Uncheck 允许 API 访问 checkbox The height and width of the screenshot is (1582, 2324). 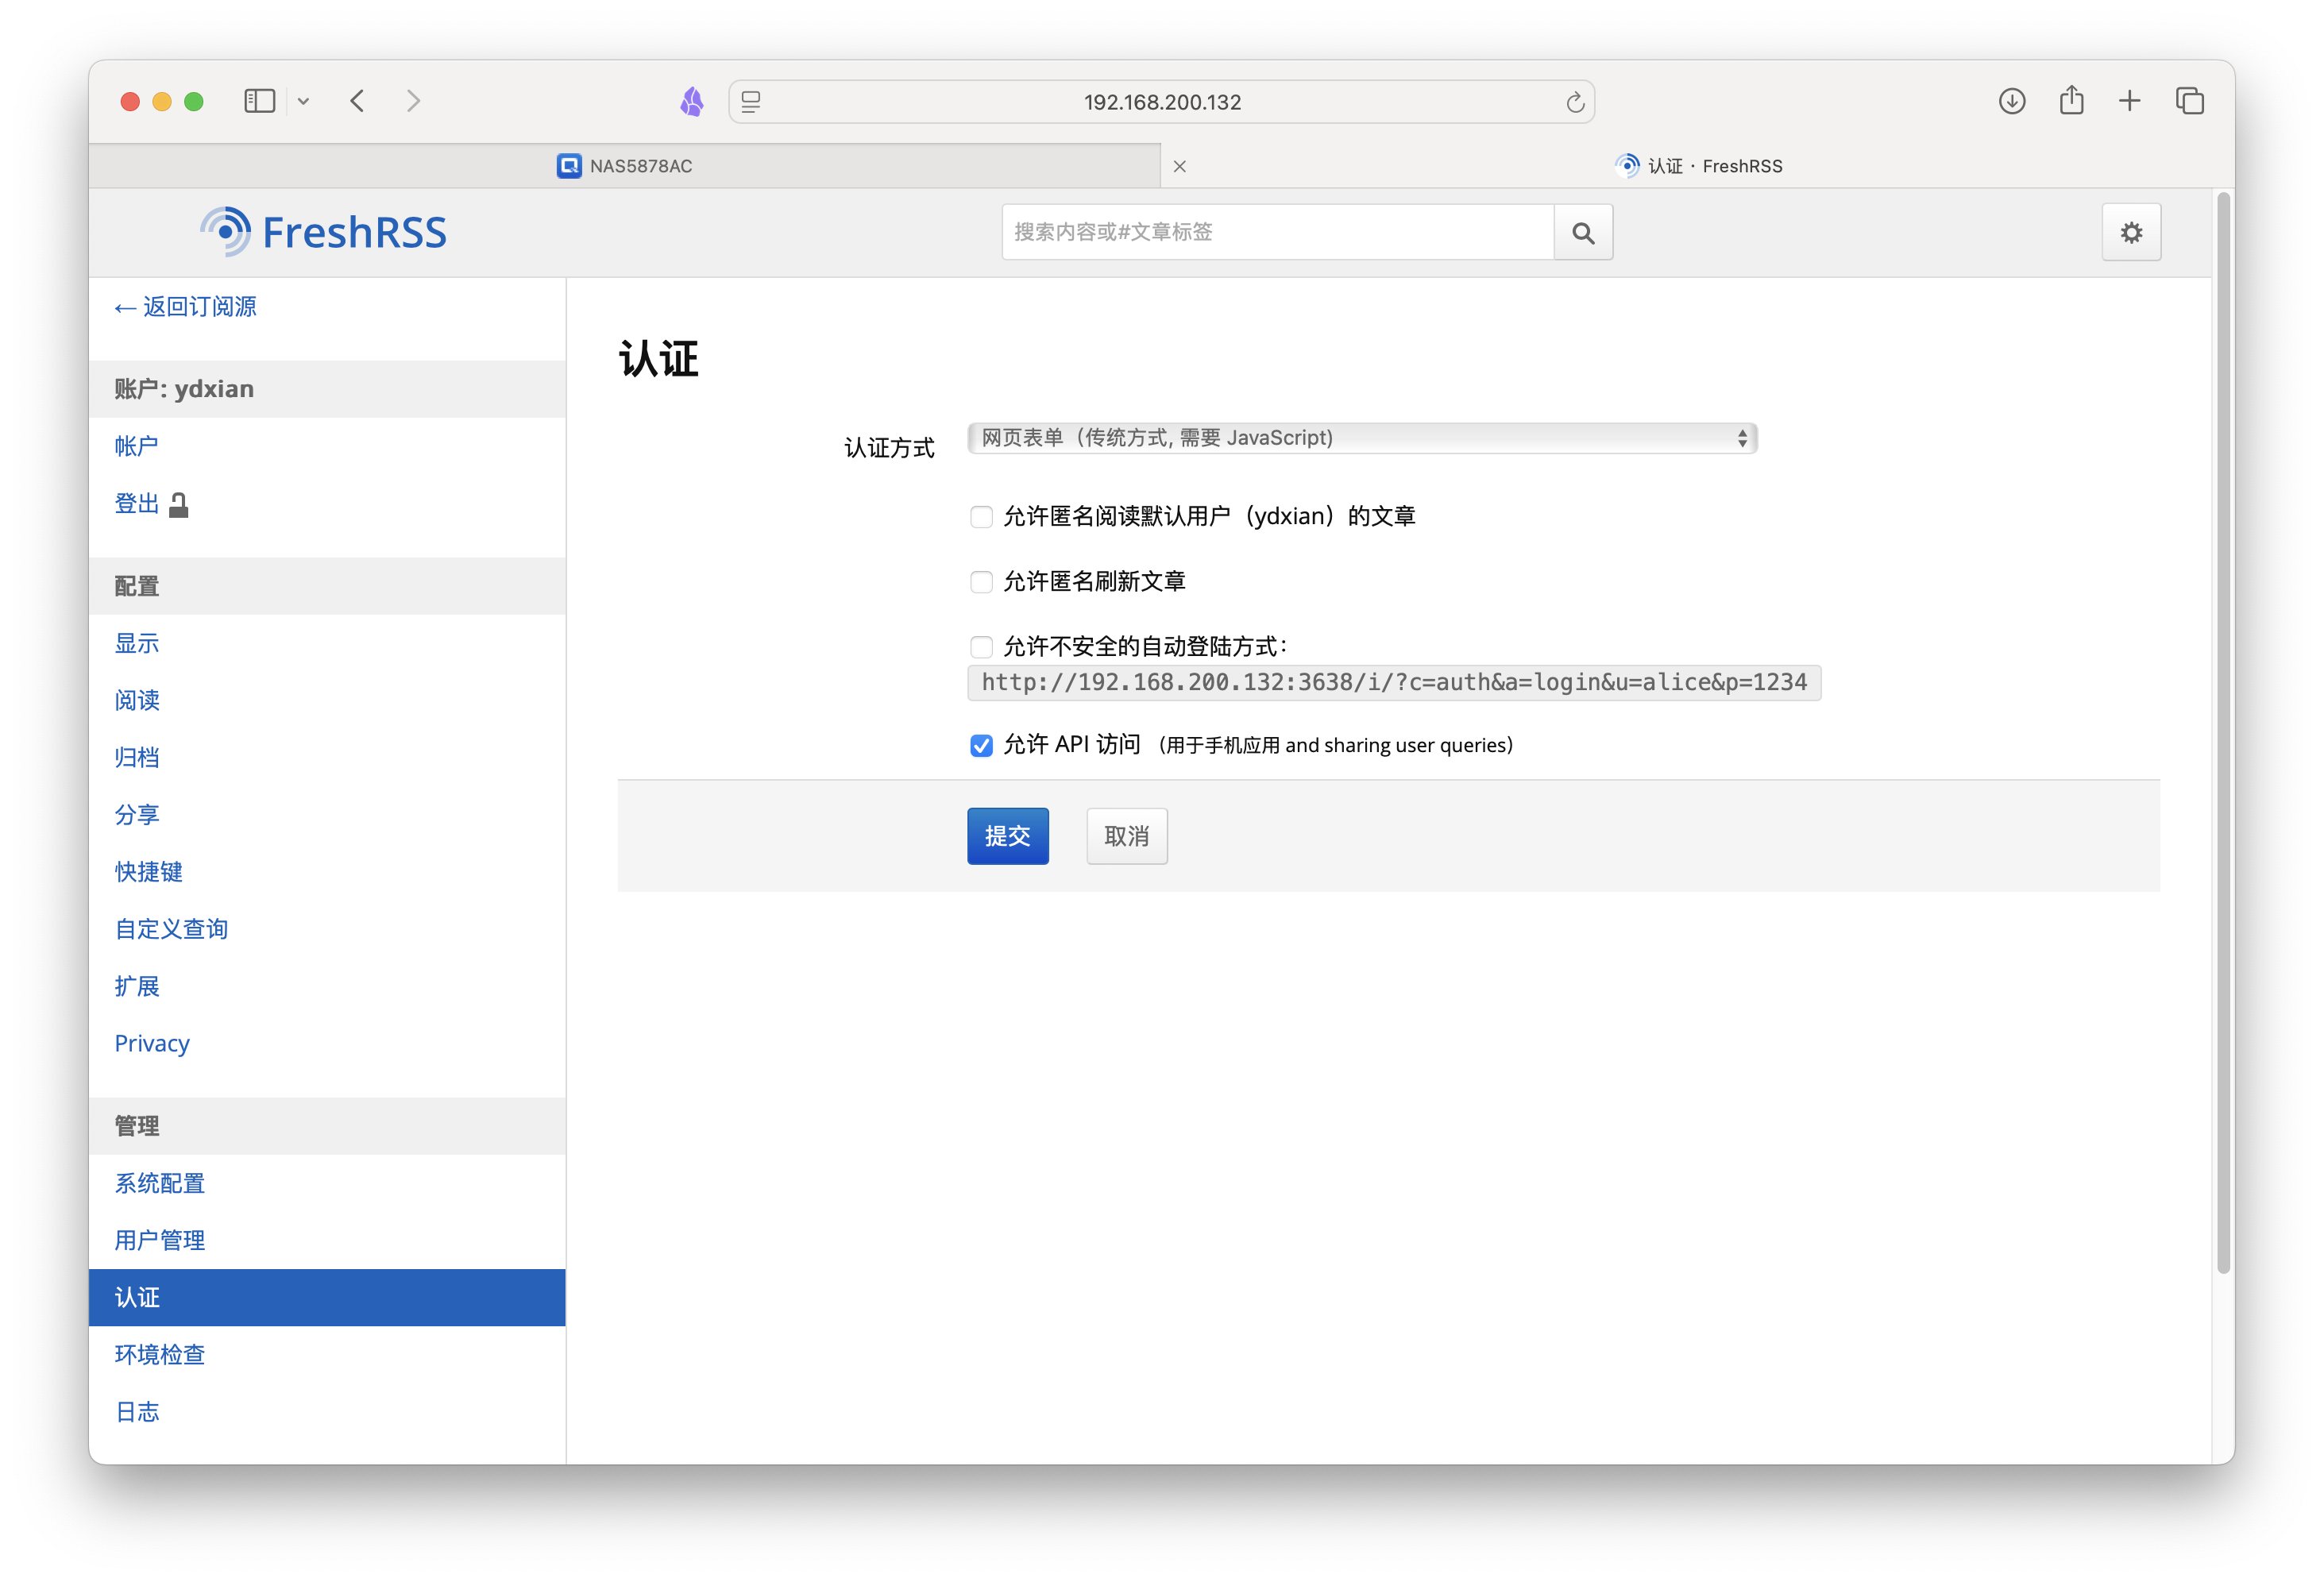981,745
